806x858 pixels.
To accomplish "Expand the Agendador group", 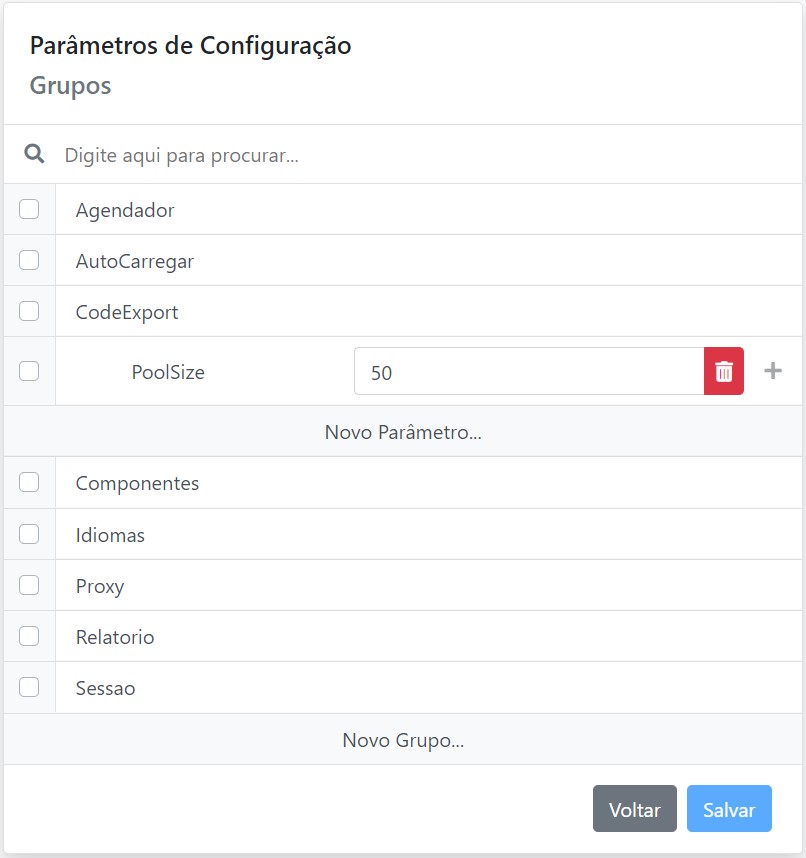I will (x=125, y=210).
